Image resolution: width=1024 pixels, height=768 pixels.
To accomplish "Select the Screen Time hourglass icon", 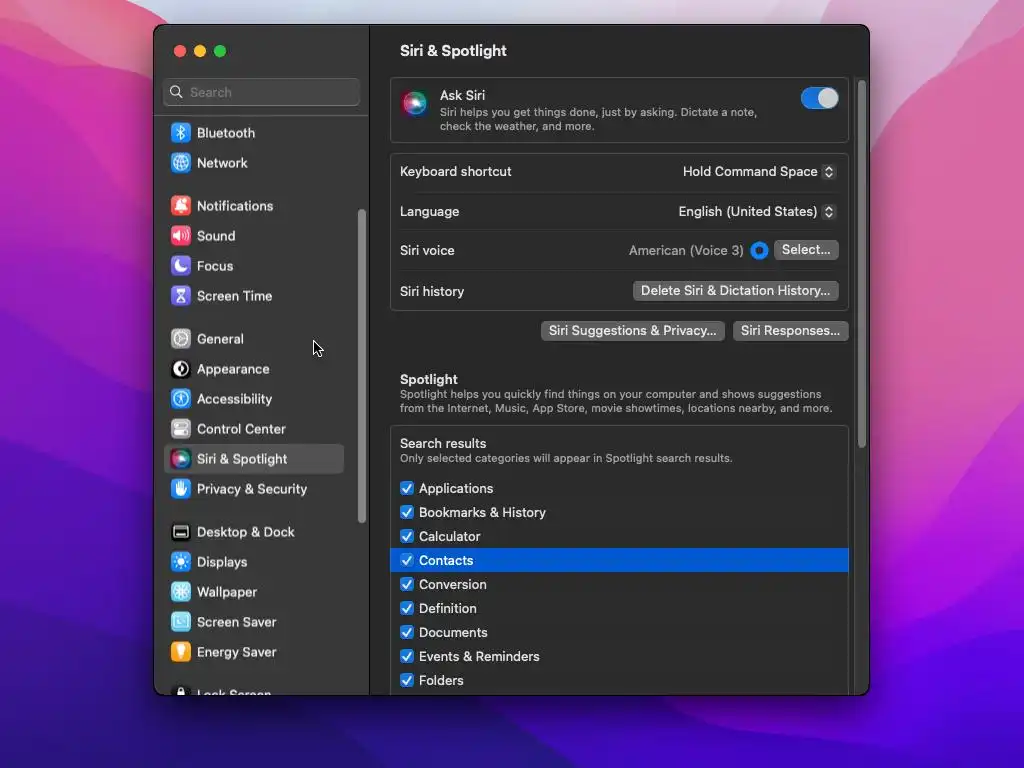I will point(181,296).
